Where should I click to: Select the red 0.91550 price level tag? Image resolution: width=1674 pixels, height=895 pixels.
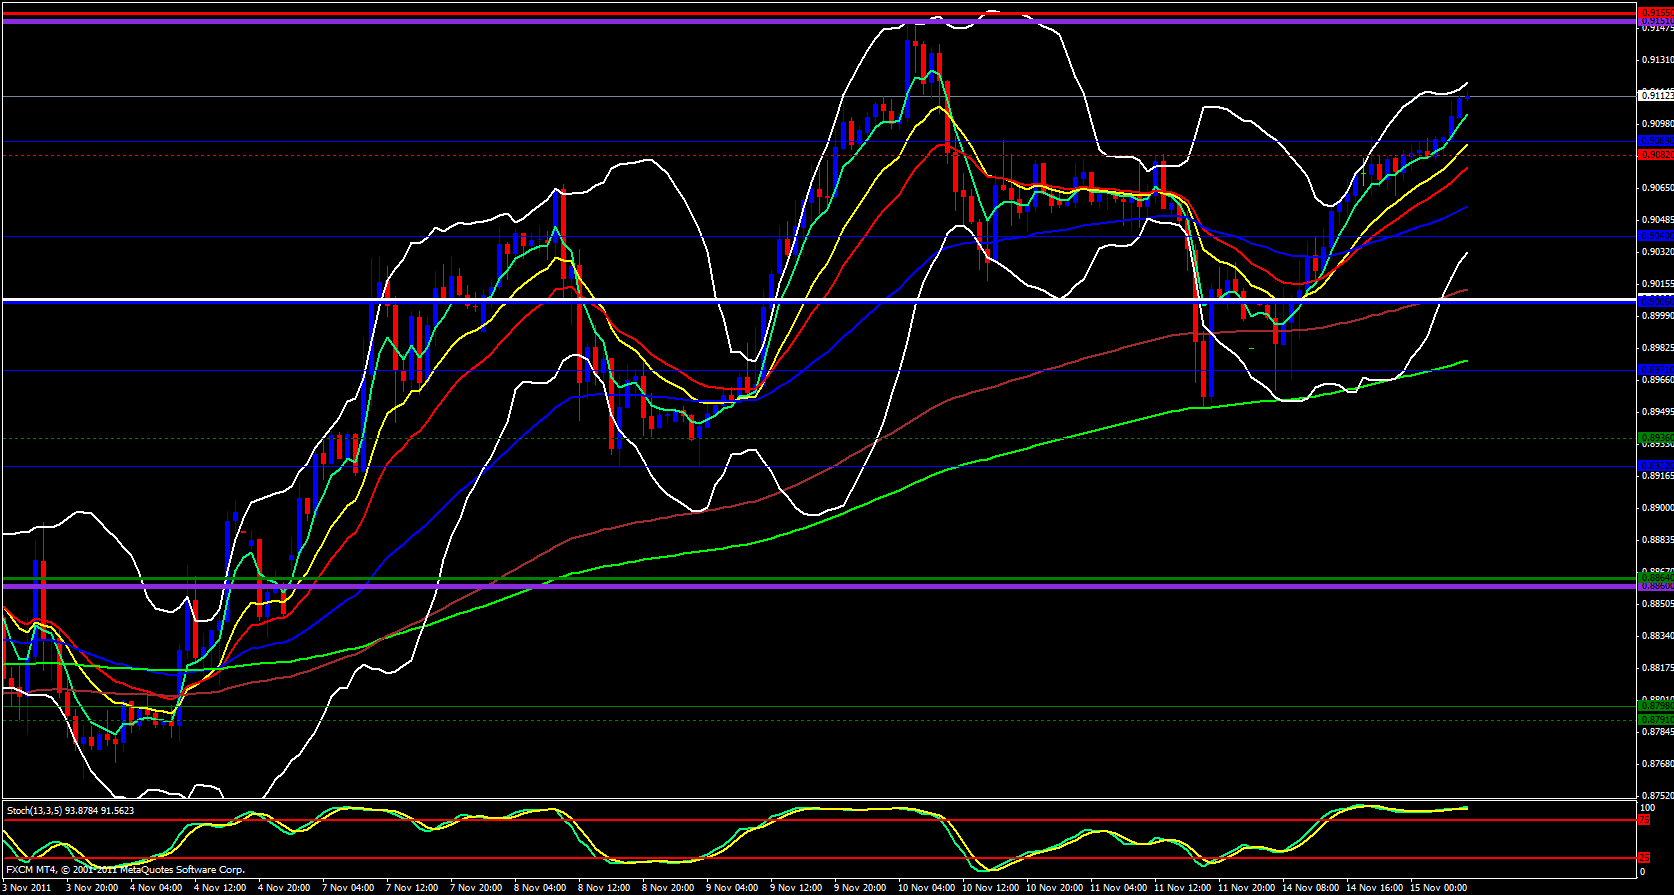[1654, 13]
